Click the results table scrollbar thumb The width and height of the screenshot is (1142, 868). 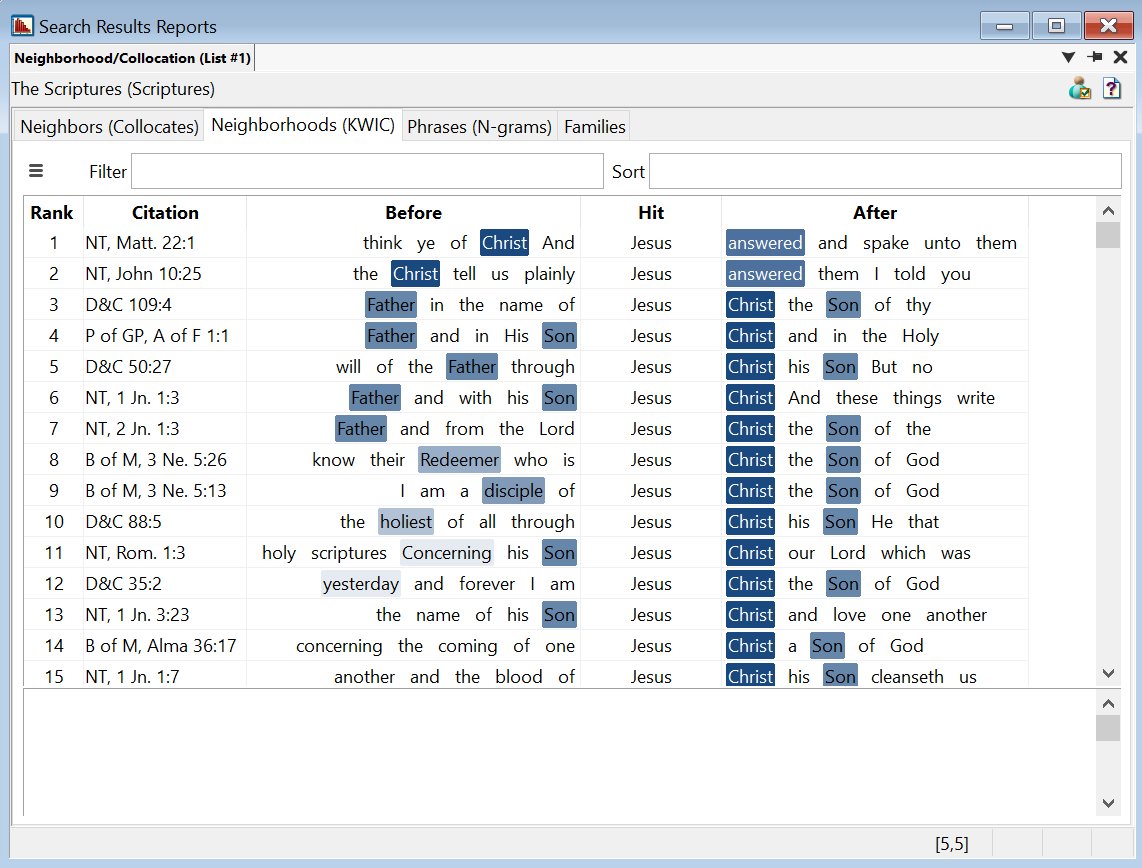1108,235
